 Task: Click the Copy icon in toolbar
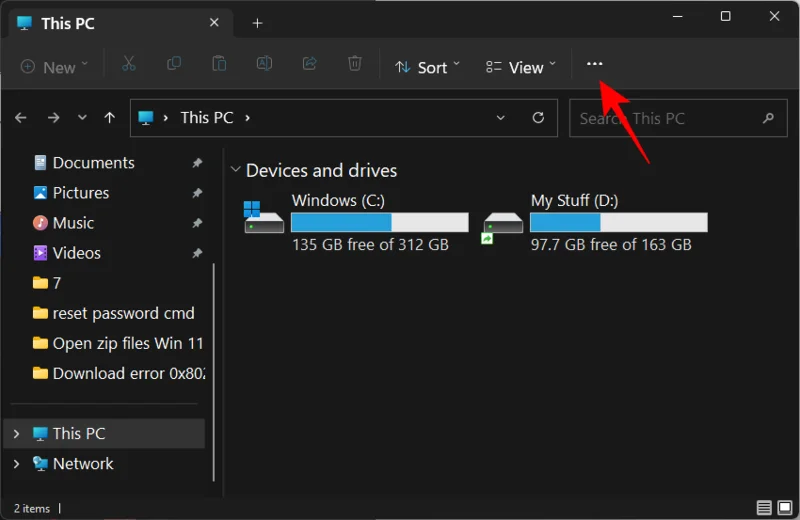174,64
